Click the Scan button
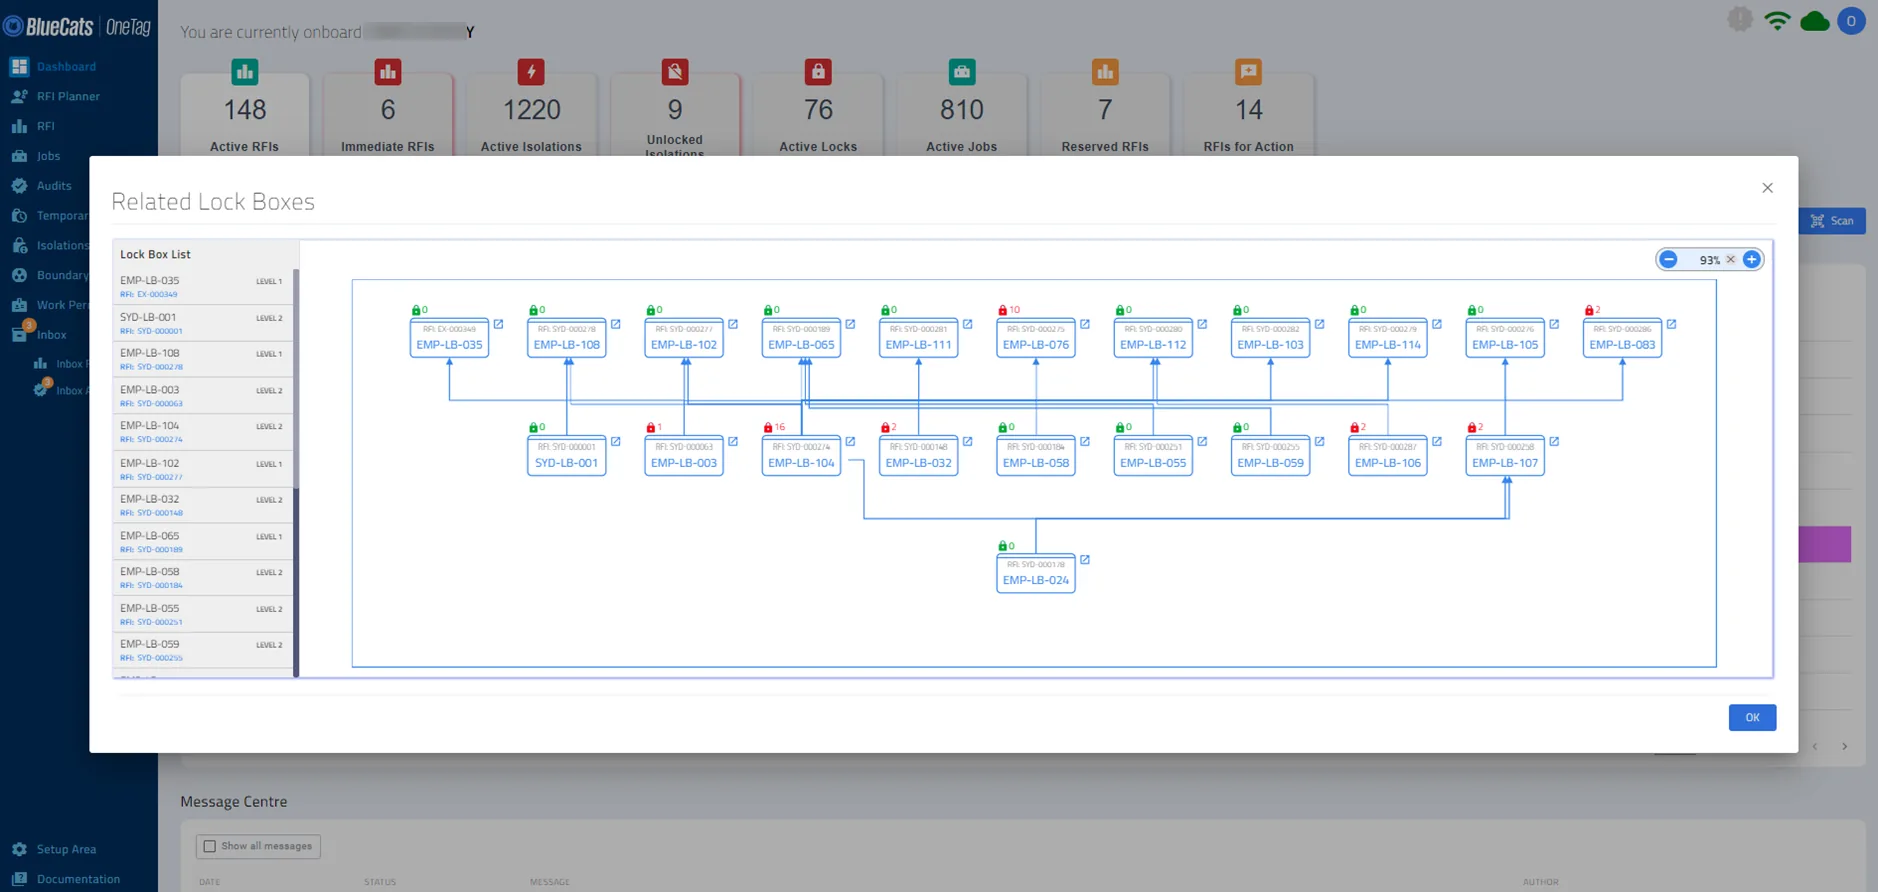The height and width of the screenshot is (892, 1878). coord(1832,221)
